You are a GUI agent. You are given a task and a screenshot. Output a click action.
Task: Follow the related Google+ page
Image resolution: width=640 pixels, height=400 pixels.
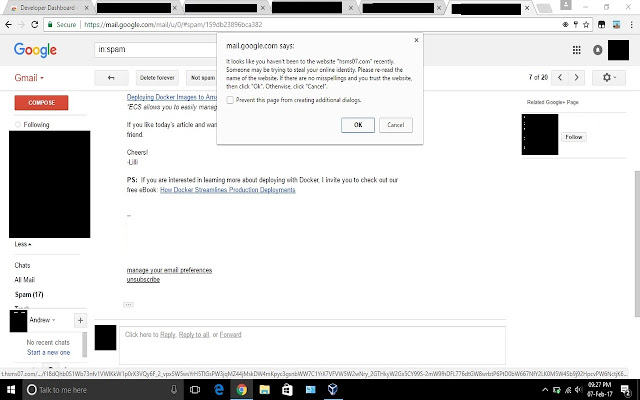(573, 137)
